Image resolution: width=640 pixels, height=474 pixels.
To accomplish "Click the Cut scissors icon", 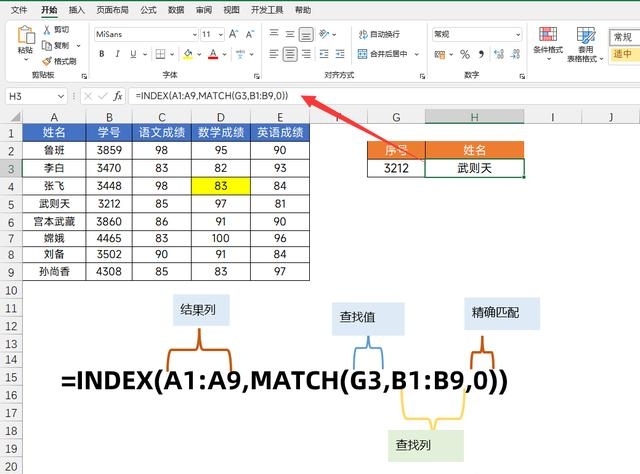I will coord(47,29).
